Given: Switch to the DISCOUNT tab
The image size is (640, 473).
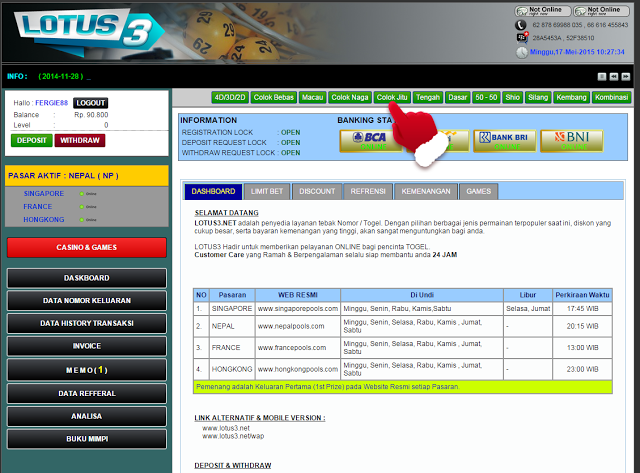Looking at the screenshot, I should (317, 191).
